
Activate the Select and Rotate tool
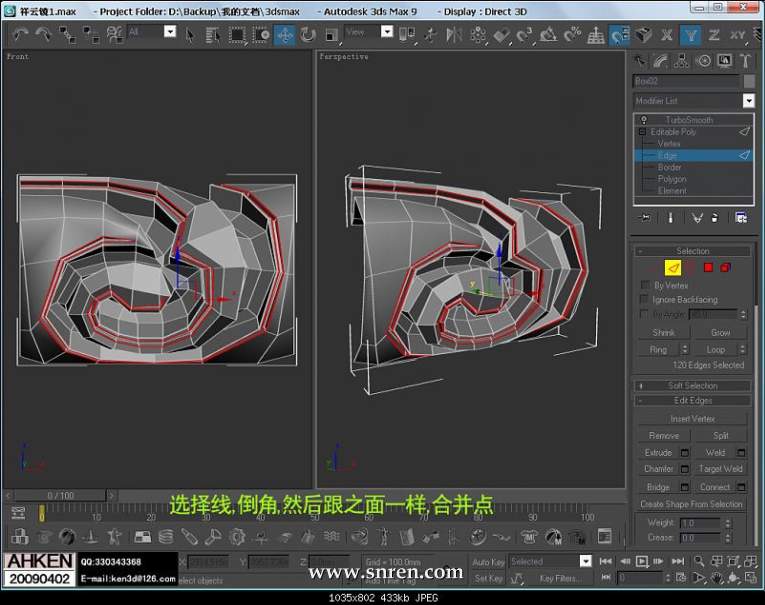pyautogui.click(x=308, y=34)
